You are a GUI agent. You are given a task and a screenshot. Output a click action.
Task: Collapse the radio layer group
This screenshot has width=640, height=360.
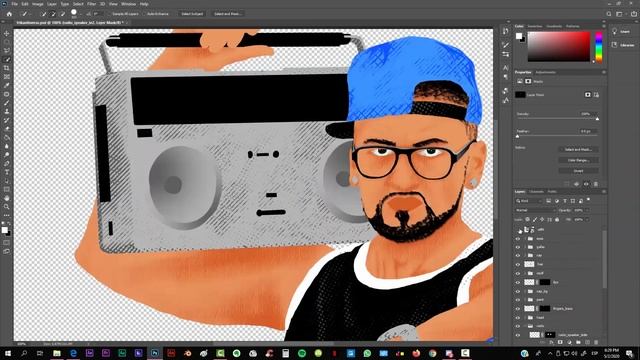point(525,327)
